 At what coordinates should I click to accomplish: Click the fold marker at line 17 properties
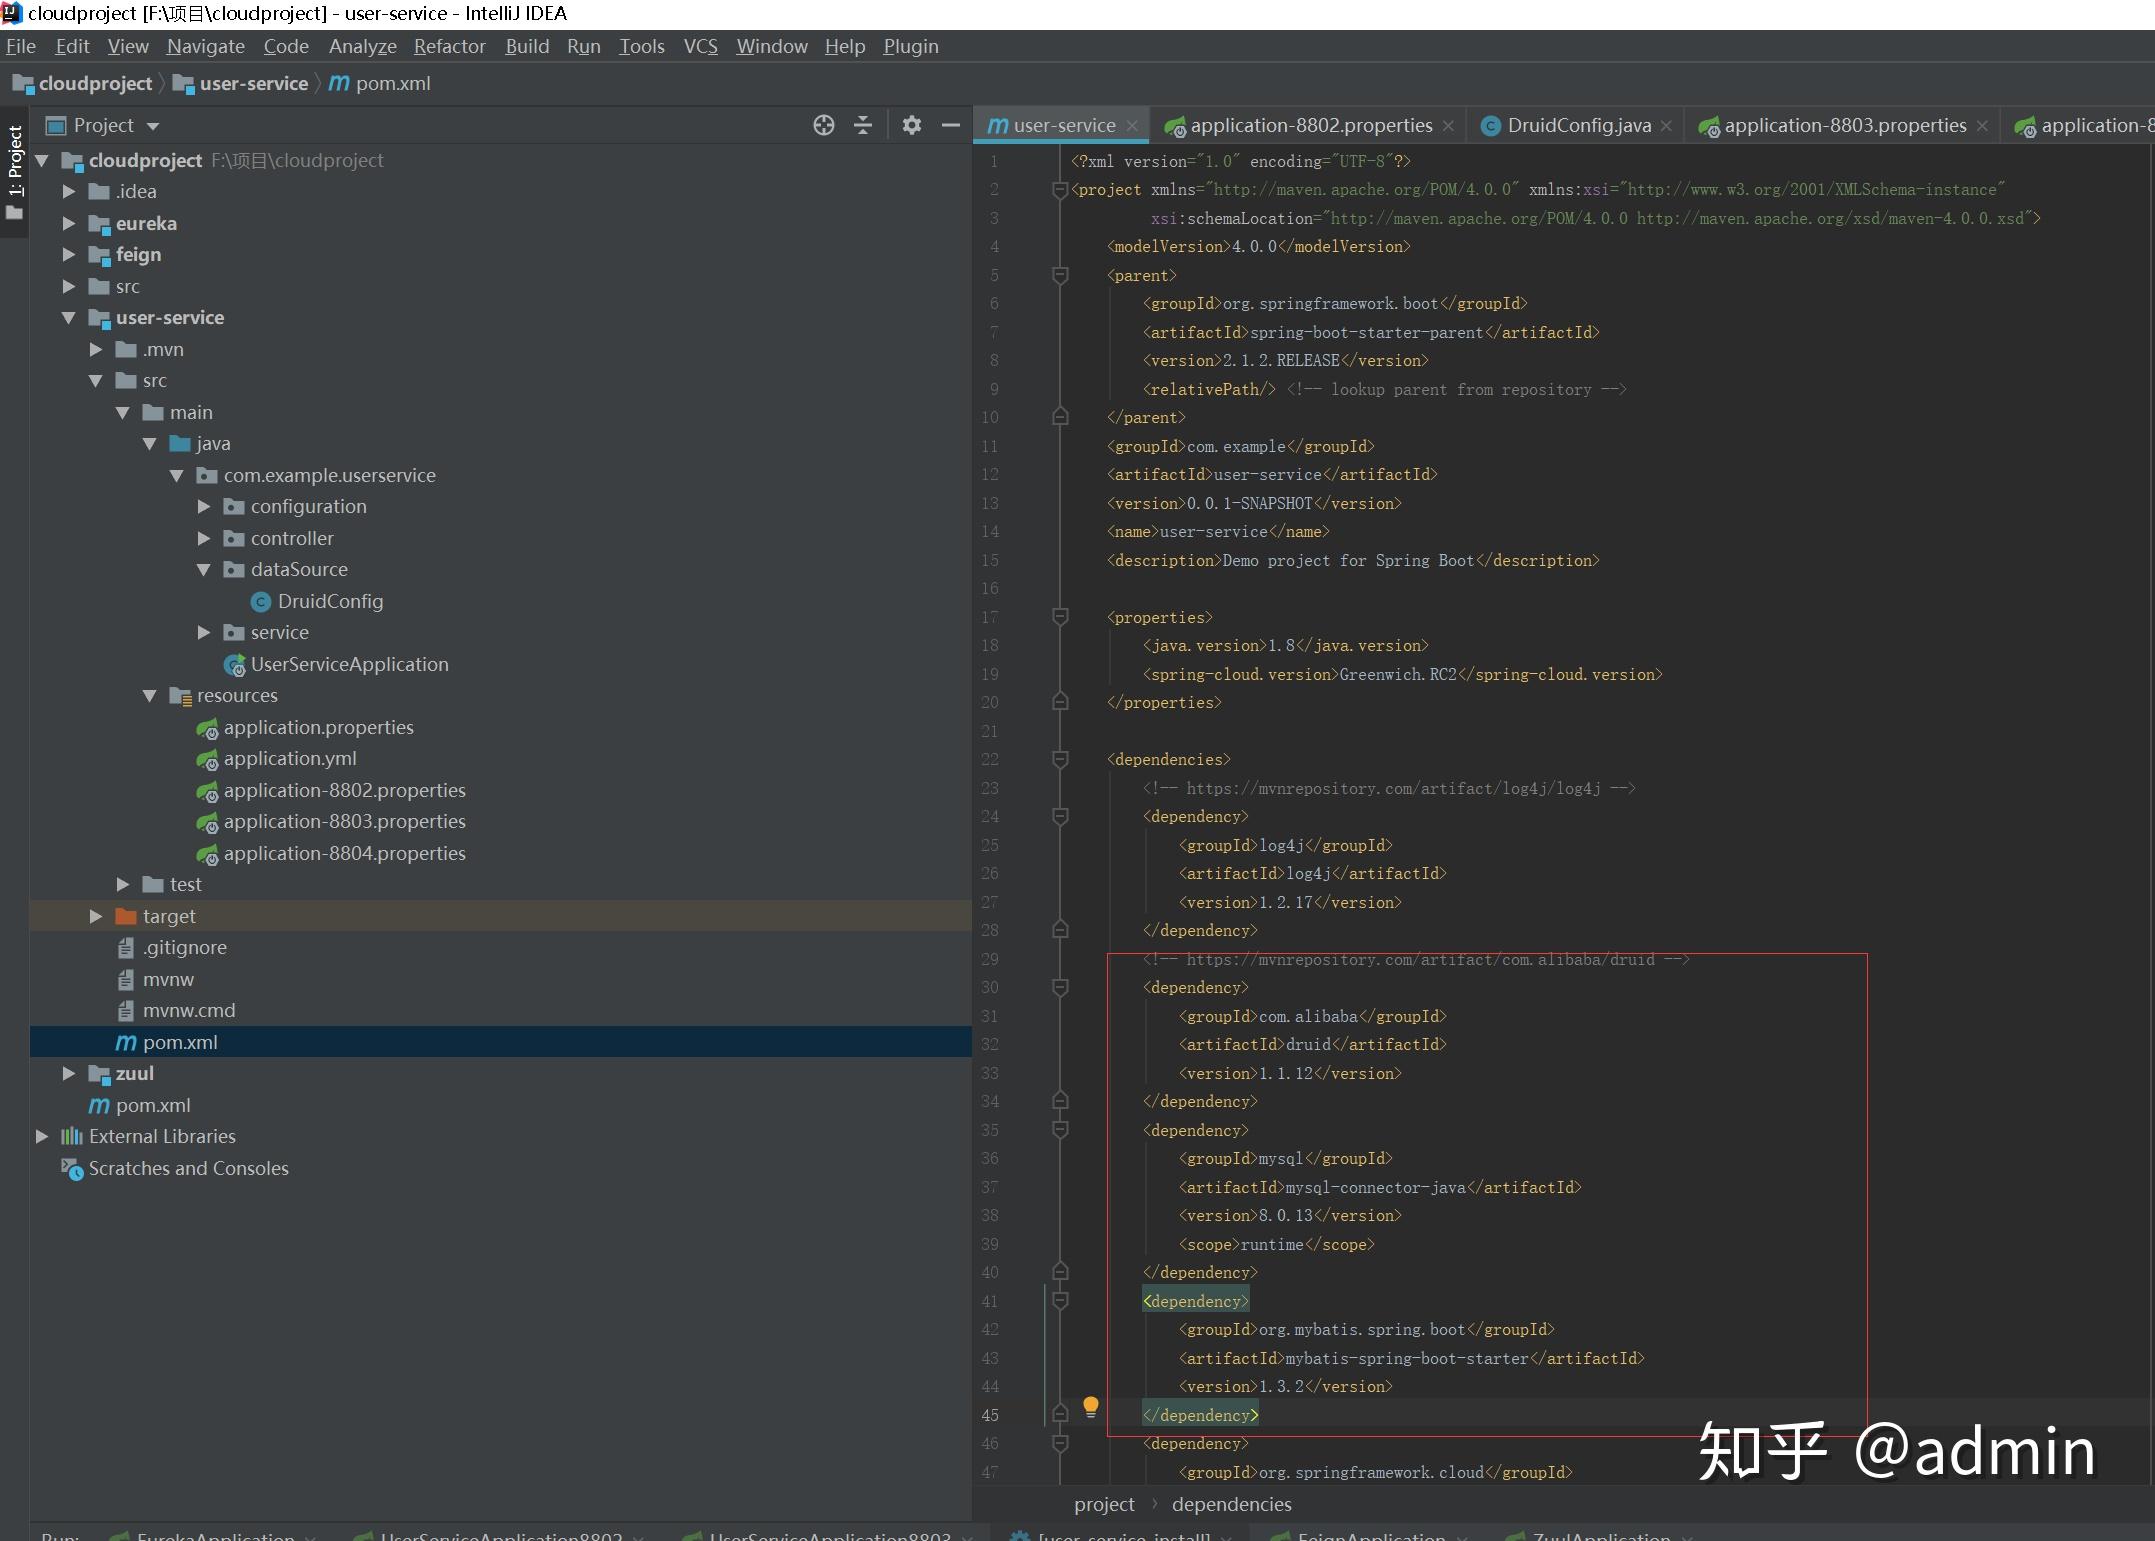point(1060,618)
